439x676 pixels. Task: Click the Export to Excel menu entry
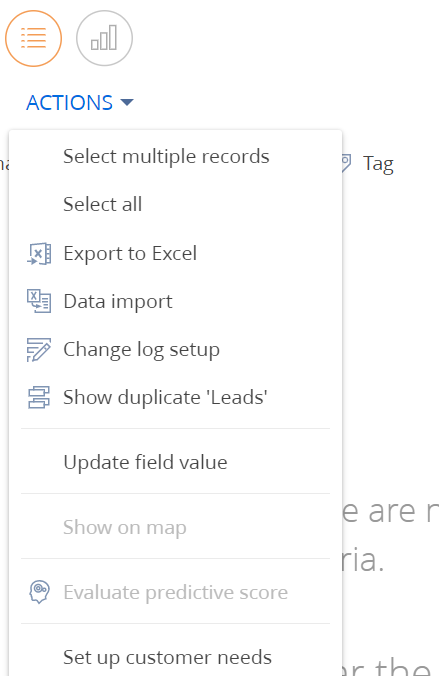pyautogui.click(x=176, y=253)
